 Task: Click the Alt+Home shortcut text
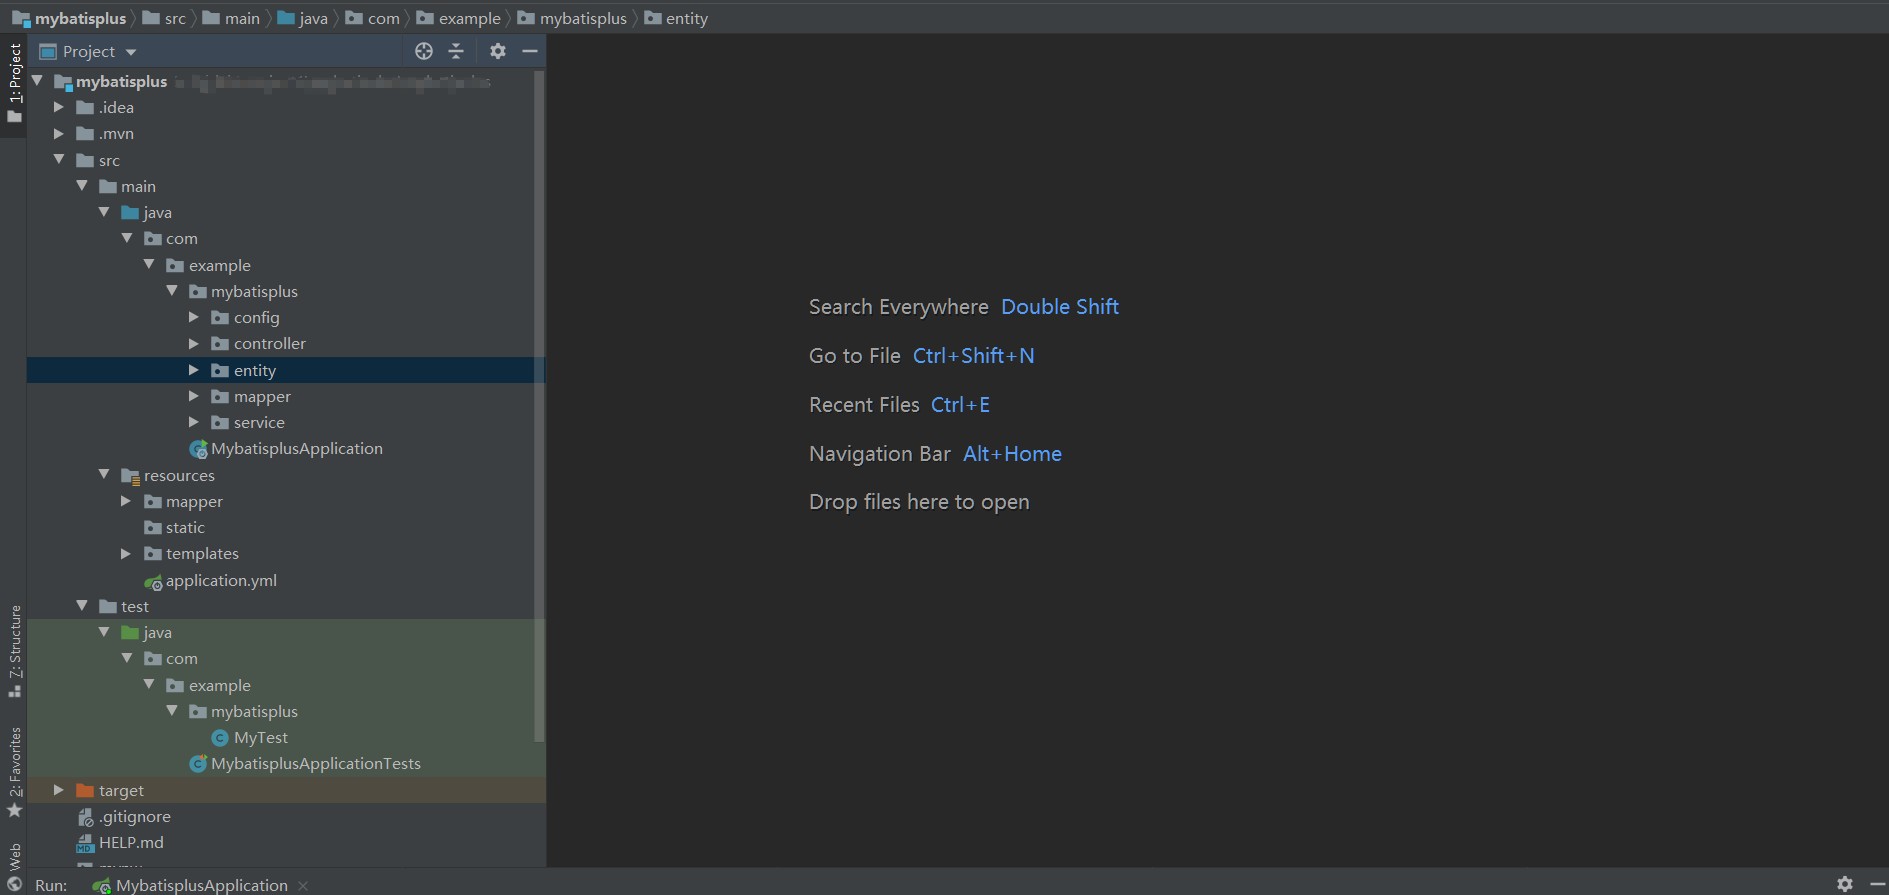(1012, 454)
